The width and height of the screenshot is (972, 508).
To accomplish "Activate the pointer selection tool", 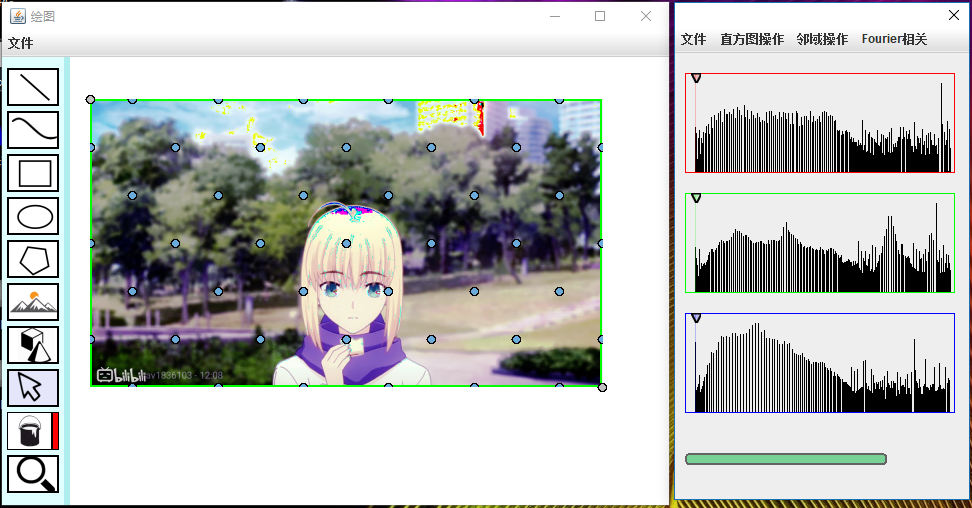I will [33, 388].
